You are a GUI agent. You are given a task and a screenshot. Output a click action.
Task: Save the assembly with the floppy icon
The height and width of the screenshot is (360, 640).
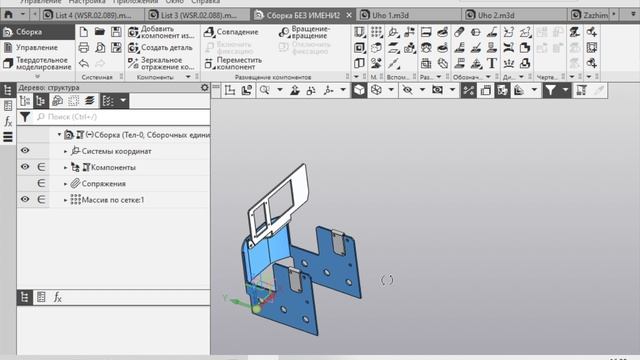[116, 32]
